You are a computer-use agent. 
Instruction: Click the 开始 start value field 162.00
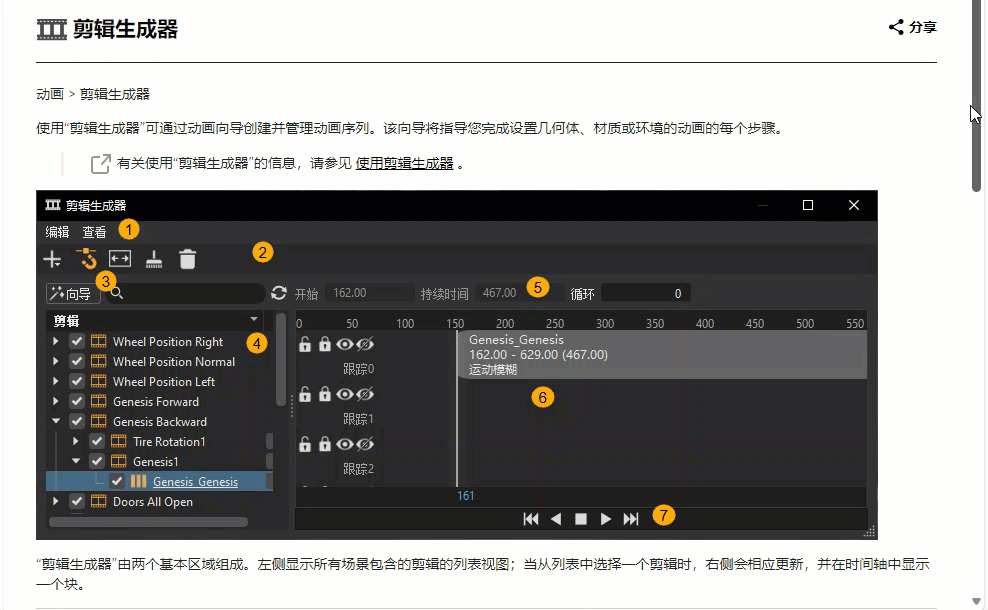372,293
